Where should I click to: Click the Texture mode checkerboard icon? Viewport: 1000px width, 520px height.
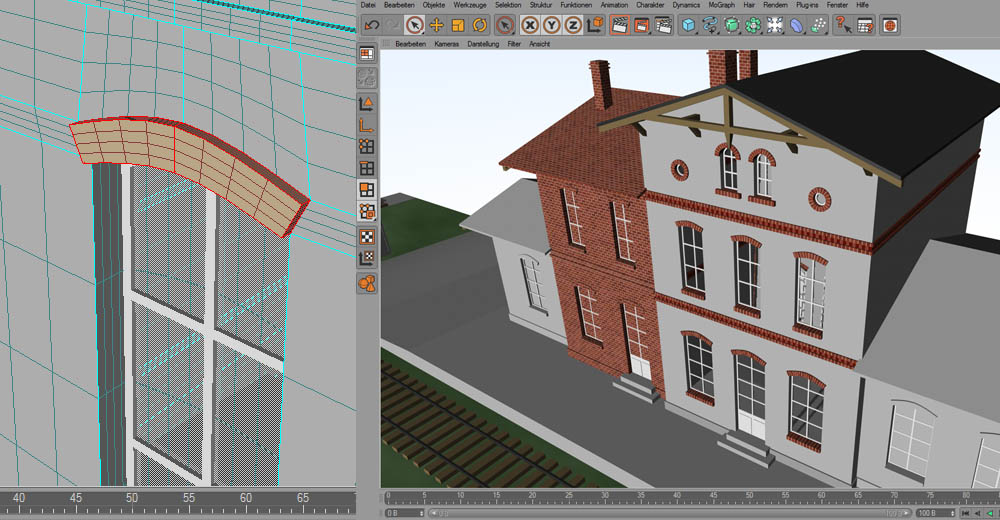pos(367,237)
